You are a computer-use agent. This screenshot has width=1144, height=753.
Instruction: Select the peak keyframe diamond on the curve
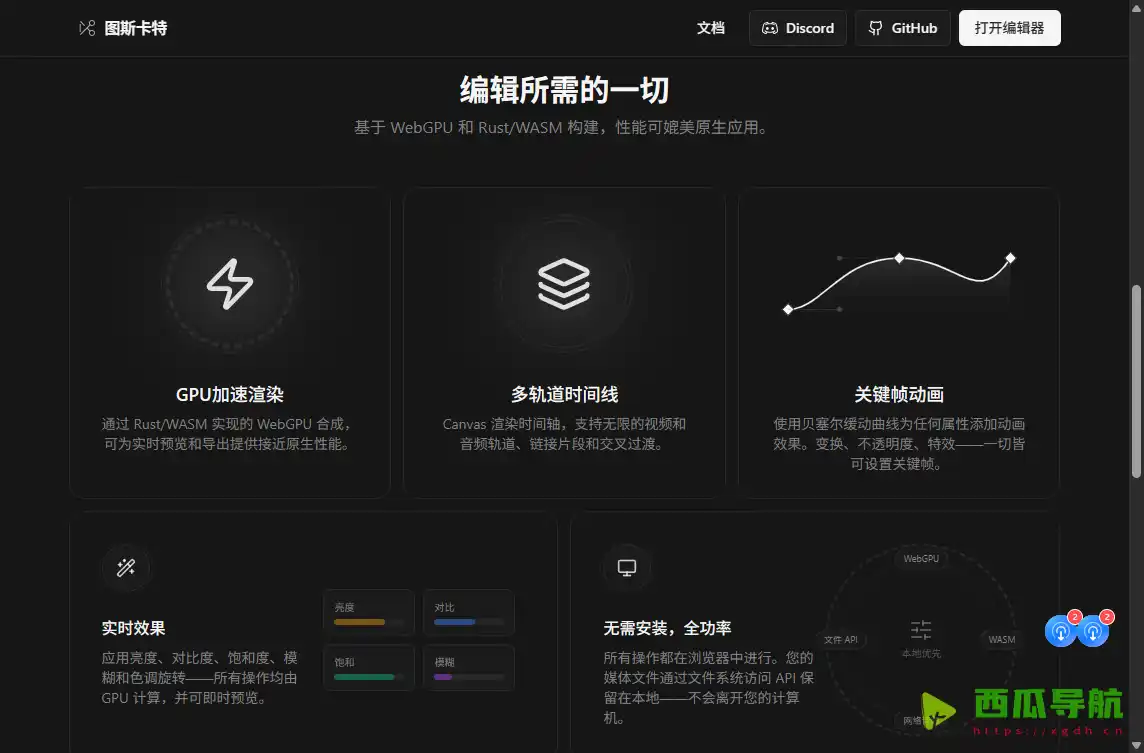pyautogui.click(x=900, y=258)
